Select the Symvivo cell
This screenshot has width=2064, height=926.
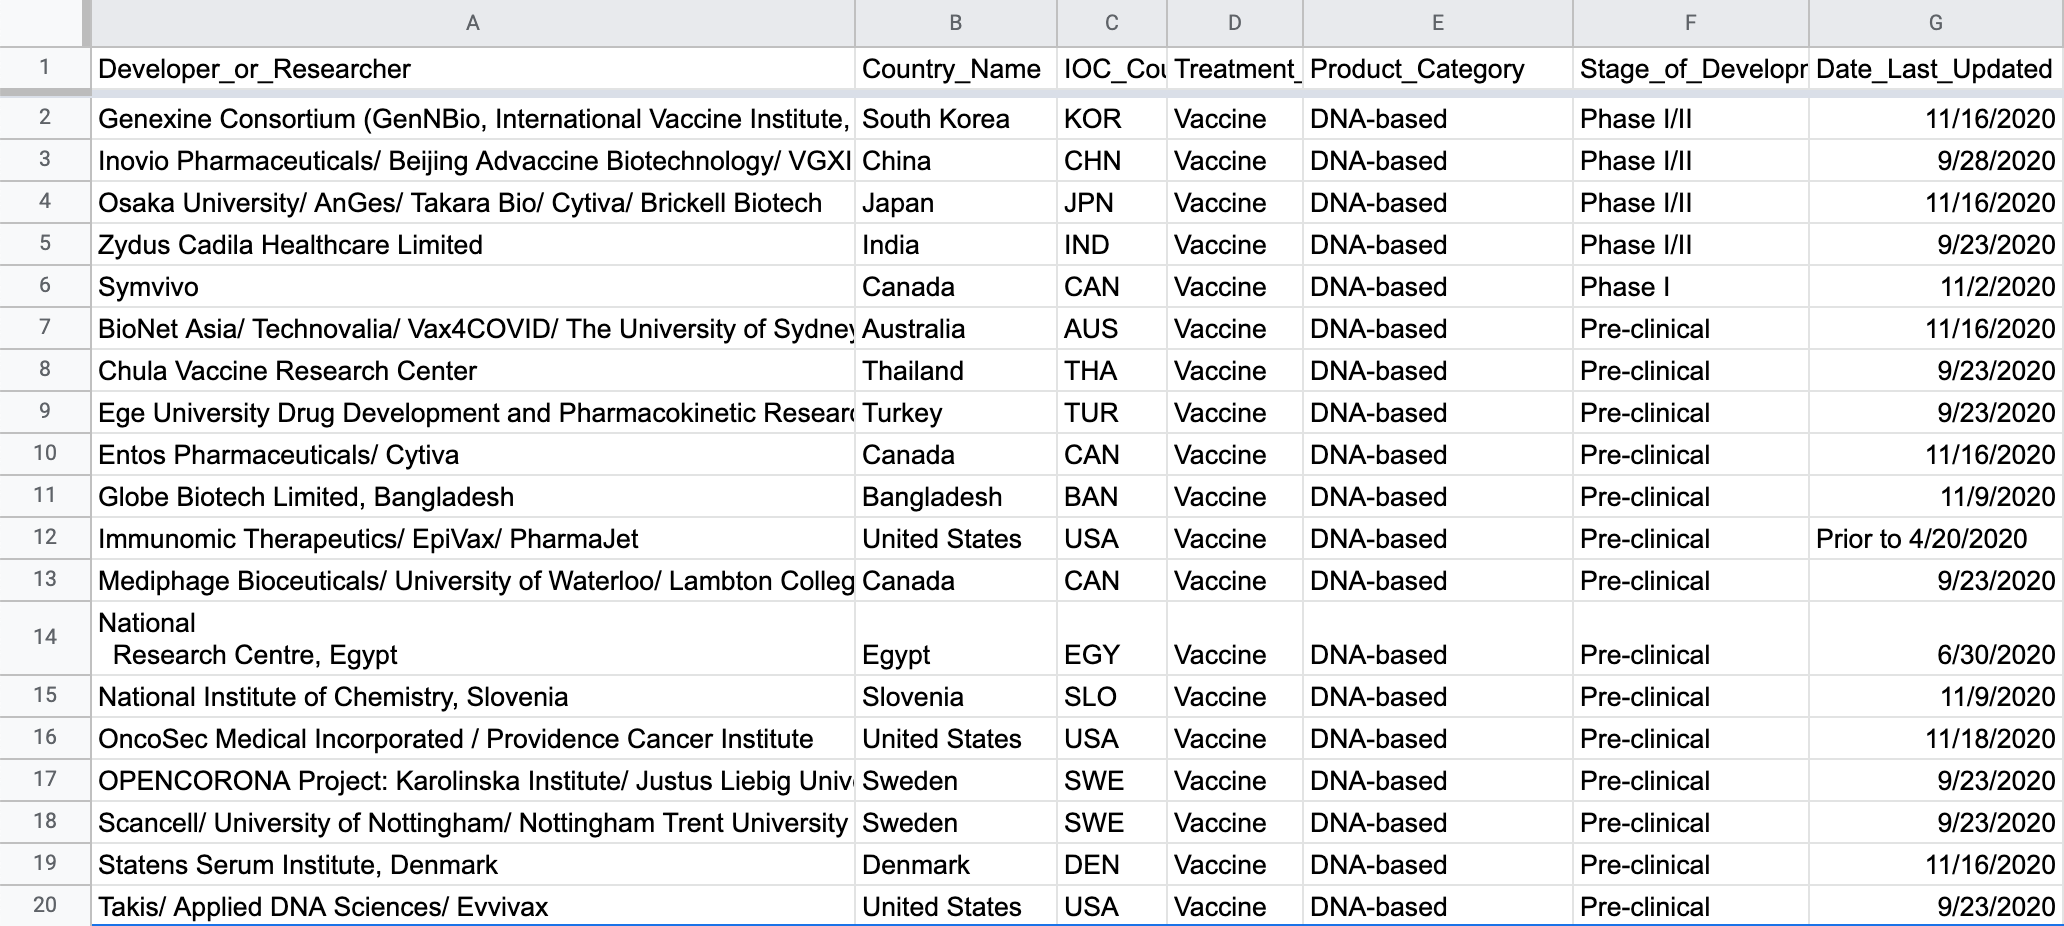point(148,287)
